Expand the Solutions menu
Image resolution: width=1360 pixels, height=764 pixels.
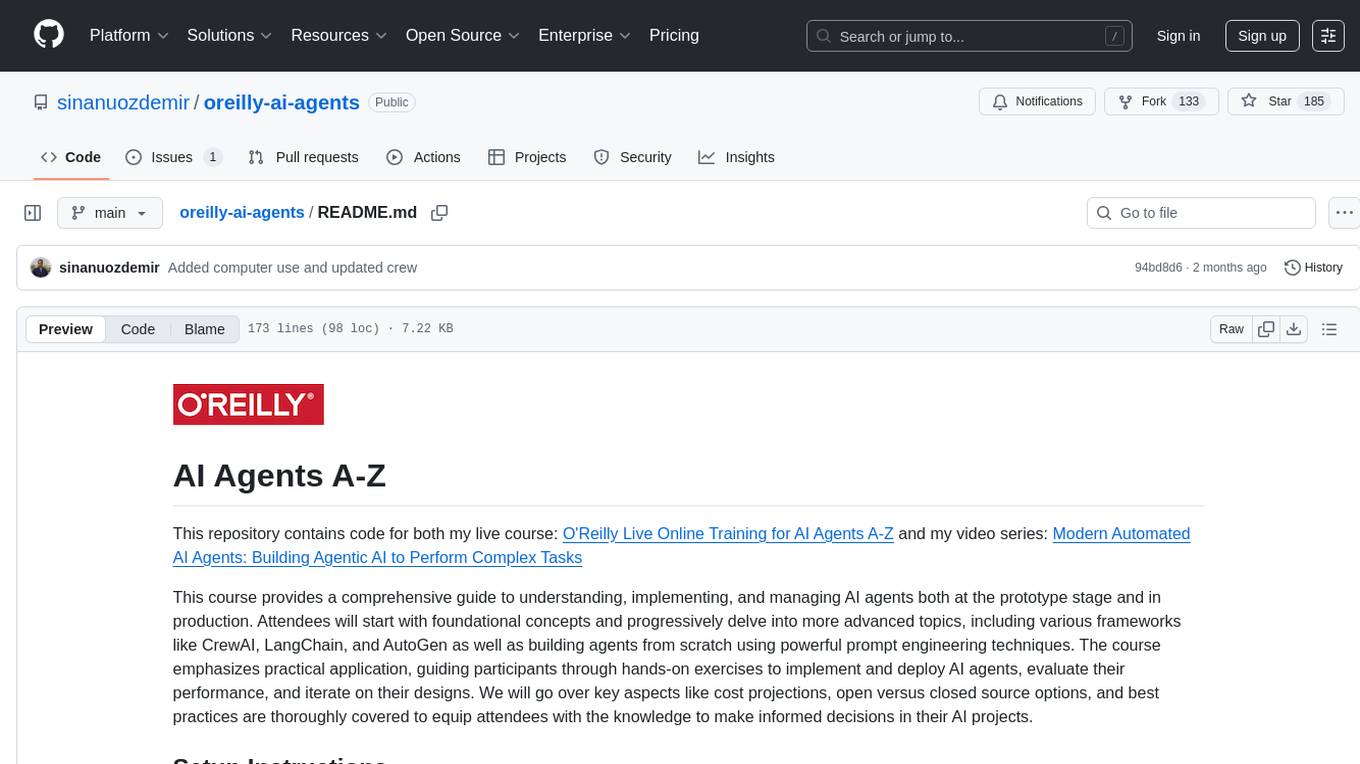230,35
